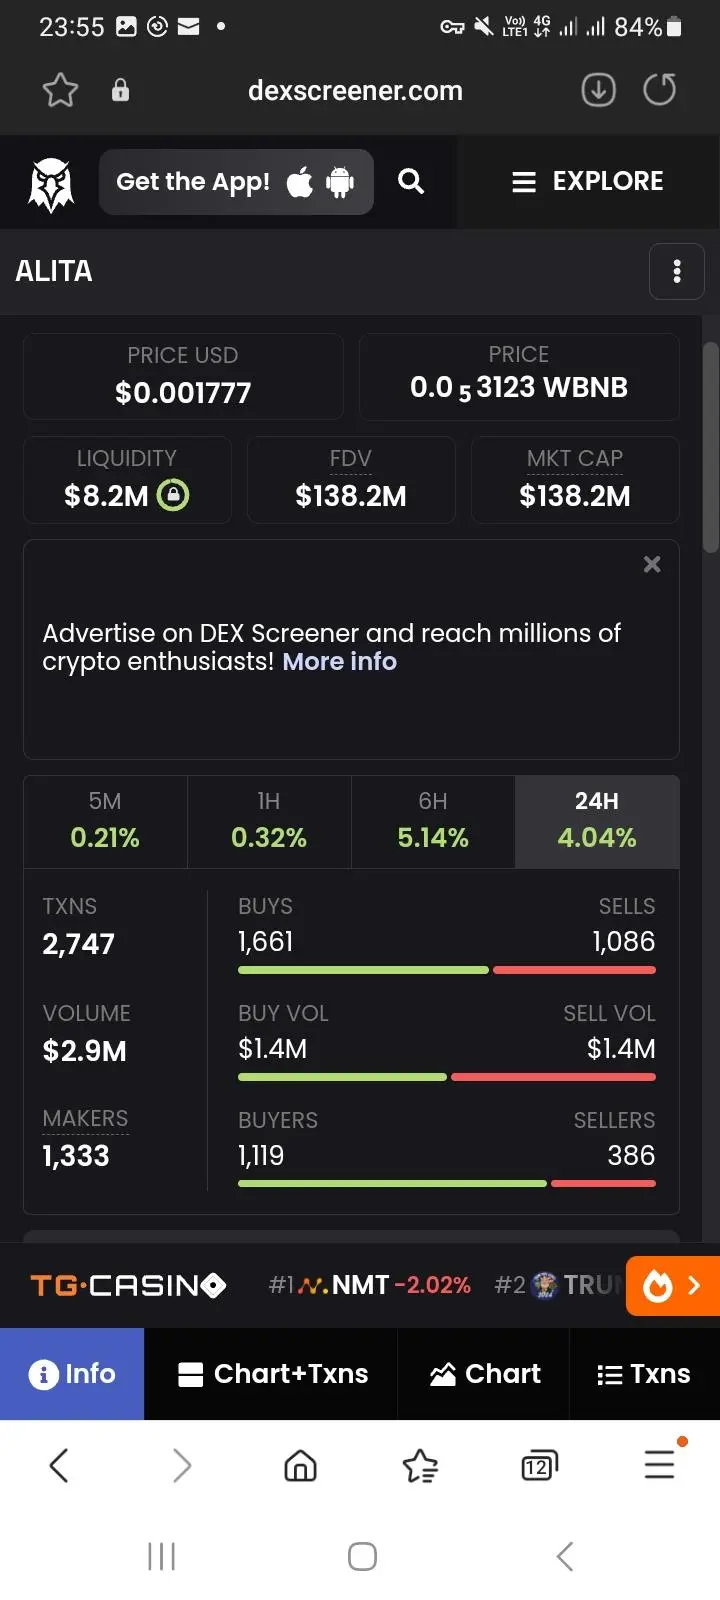Viewport: 720px width, 1600px height.
Task: Tap the green buys progress bar
Action: point(363,970)
